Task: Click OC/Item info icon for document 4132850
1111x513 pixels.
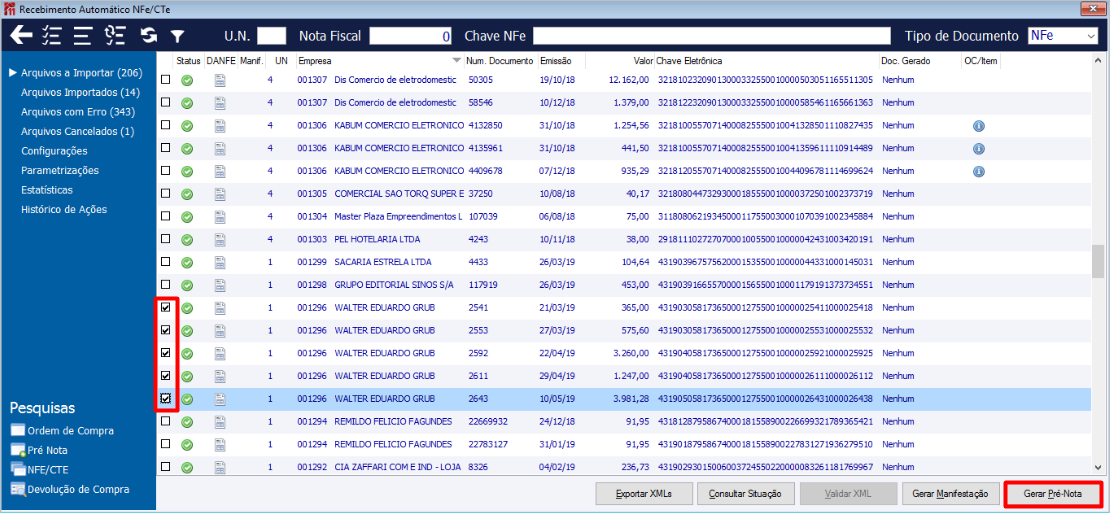Action: 979,126
